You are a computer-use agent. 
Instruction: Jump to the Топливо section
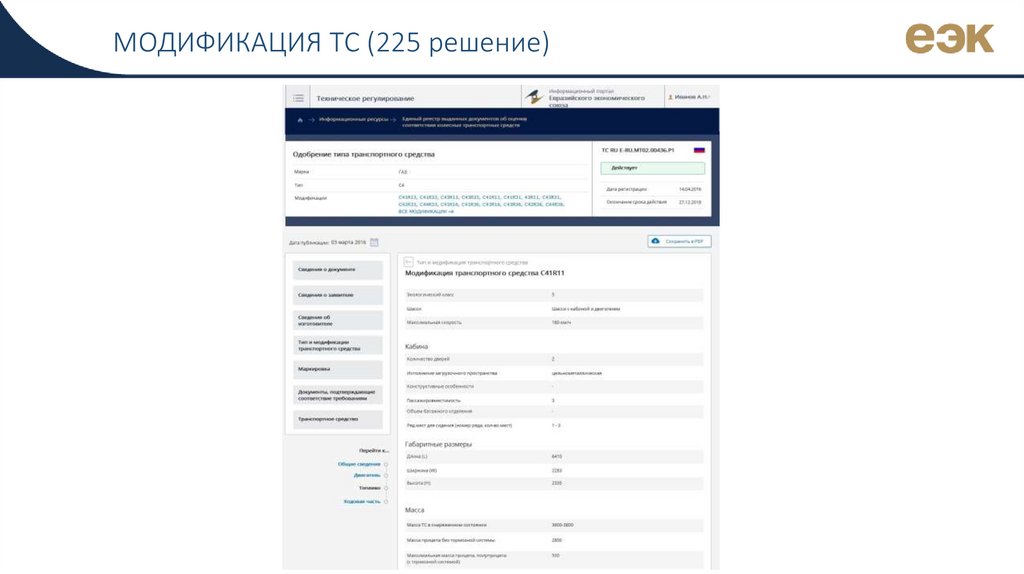click(x=370, y=488)
